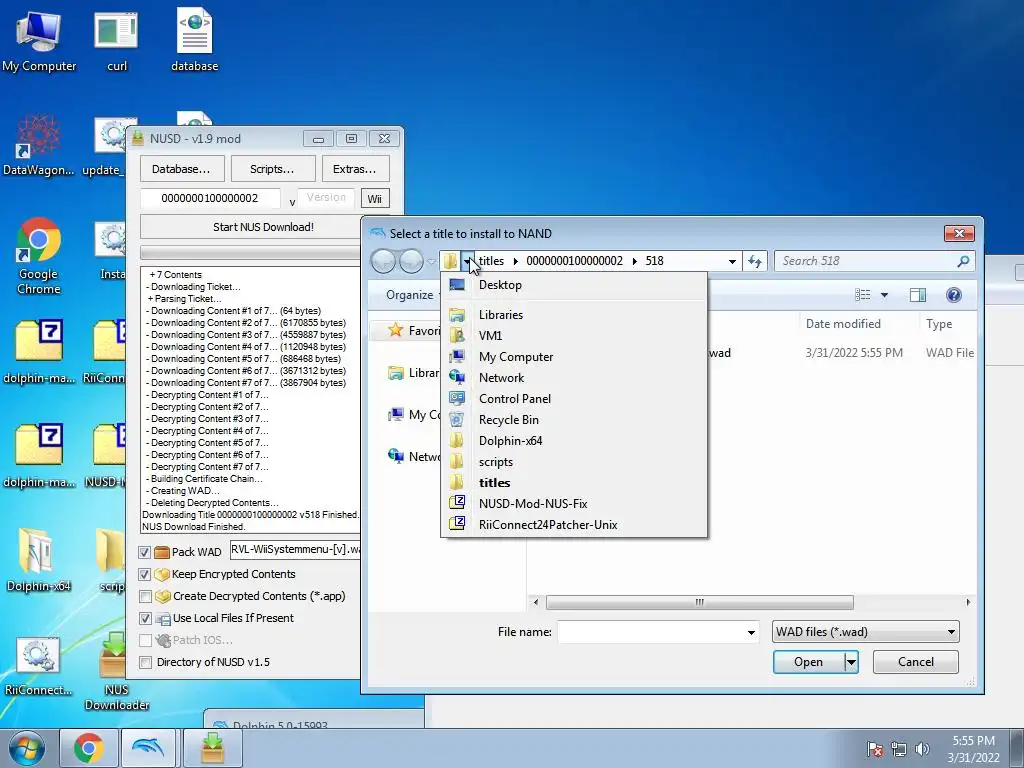
Task: Click the back navigation arrow in dialog
Action: 383,261
